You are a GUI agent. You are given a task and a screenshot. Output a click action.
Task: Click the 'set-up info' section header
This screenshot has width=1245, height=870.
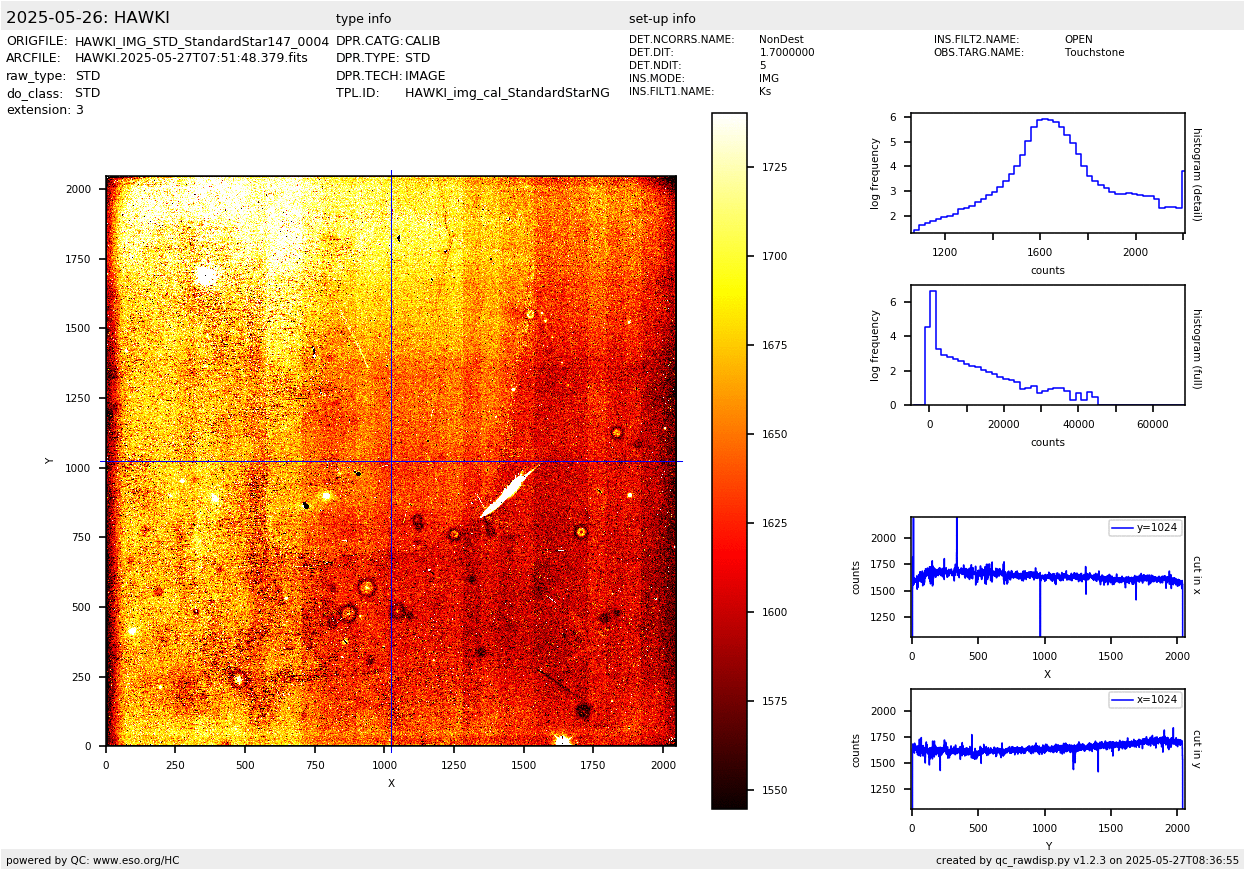pyautogui.click(x=662, y=19)
